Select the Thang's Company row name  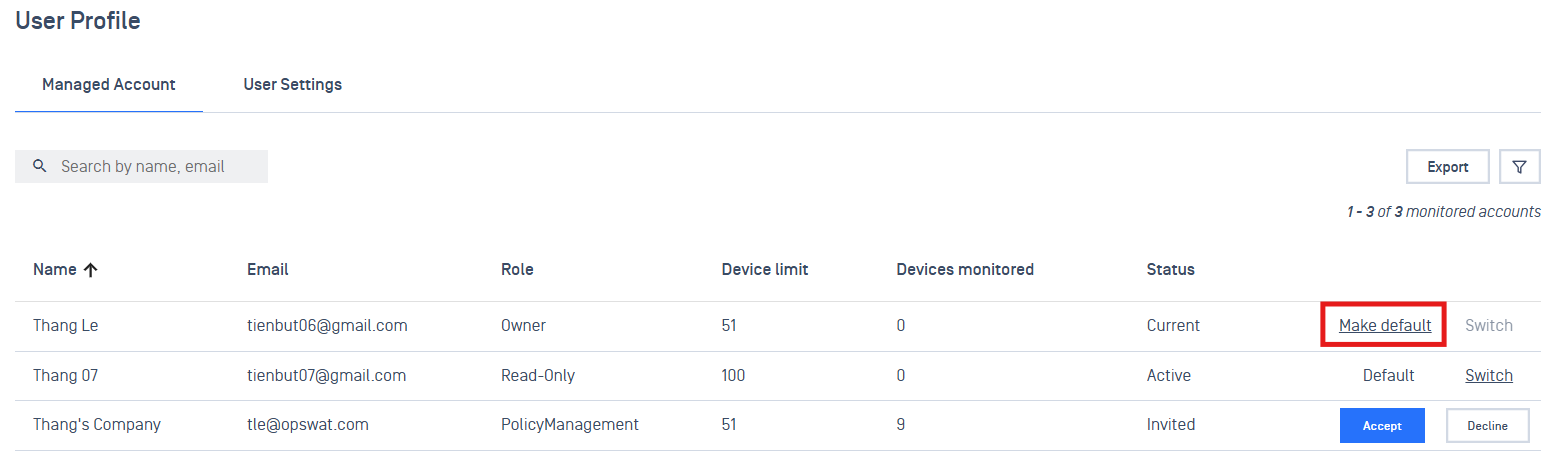click(x=96, y=425)
